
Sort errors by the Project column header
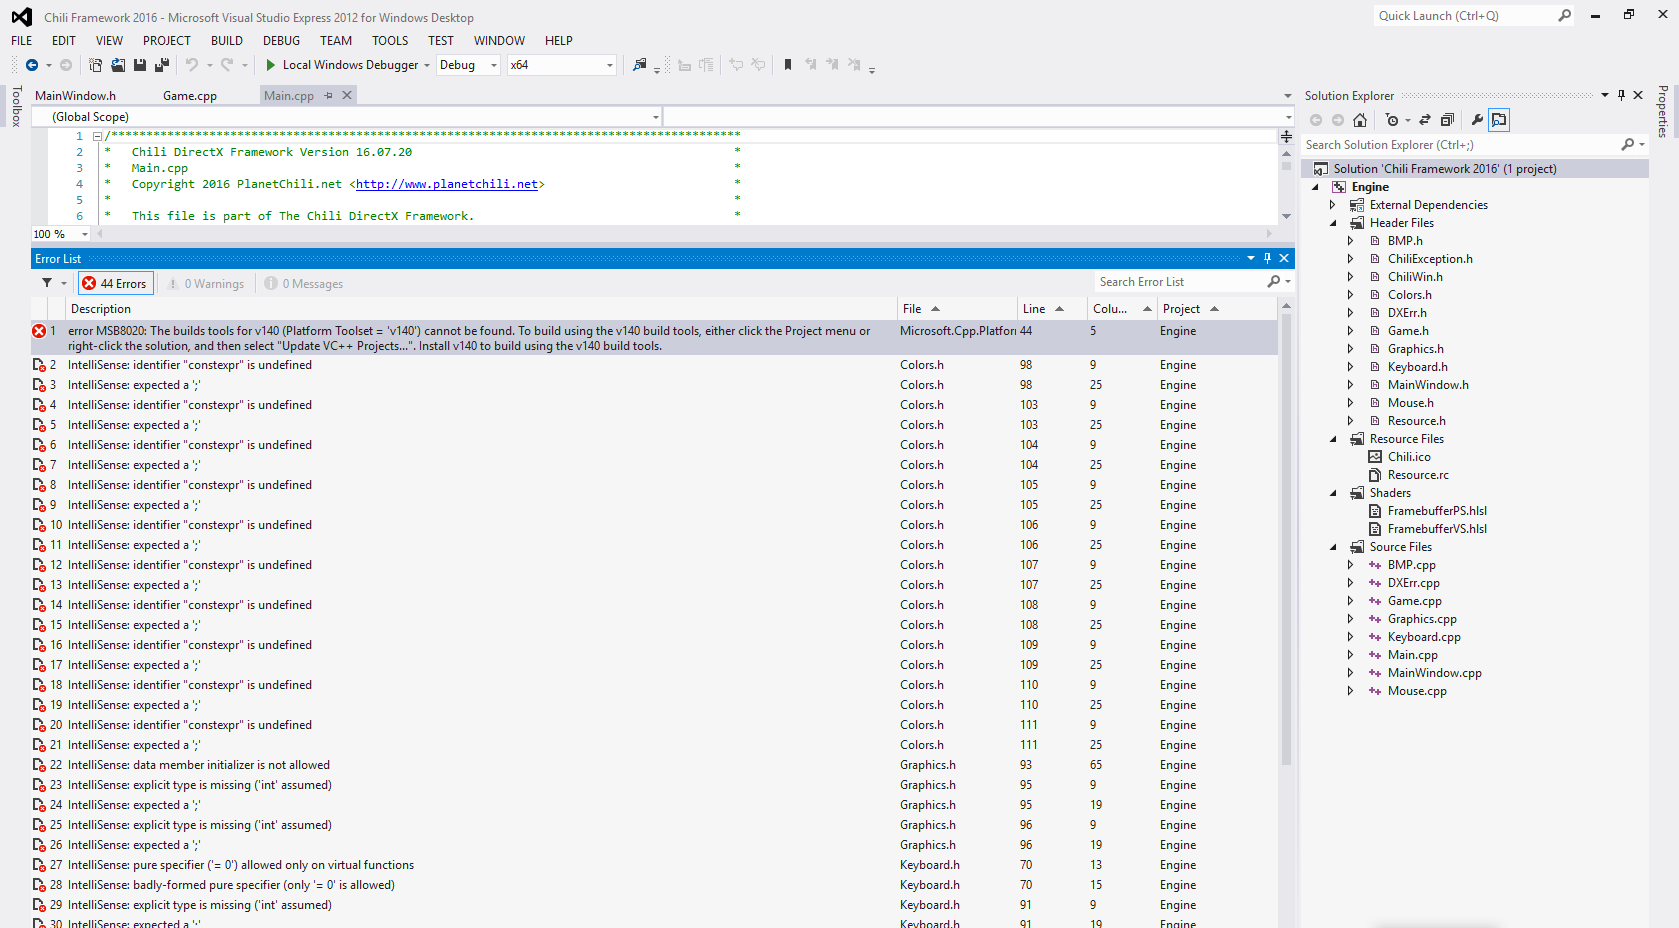(x=1217, y=309)
